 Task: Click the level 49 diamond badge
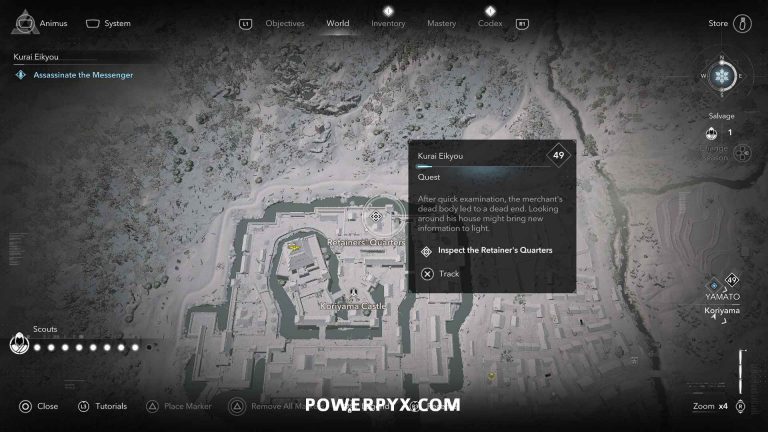558,156
